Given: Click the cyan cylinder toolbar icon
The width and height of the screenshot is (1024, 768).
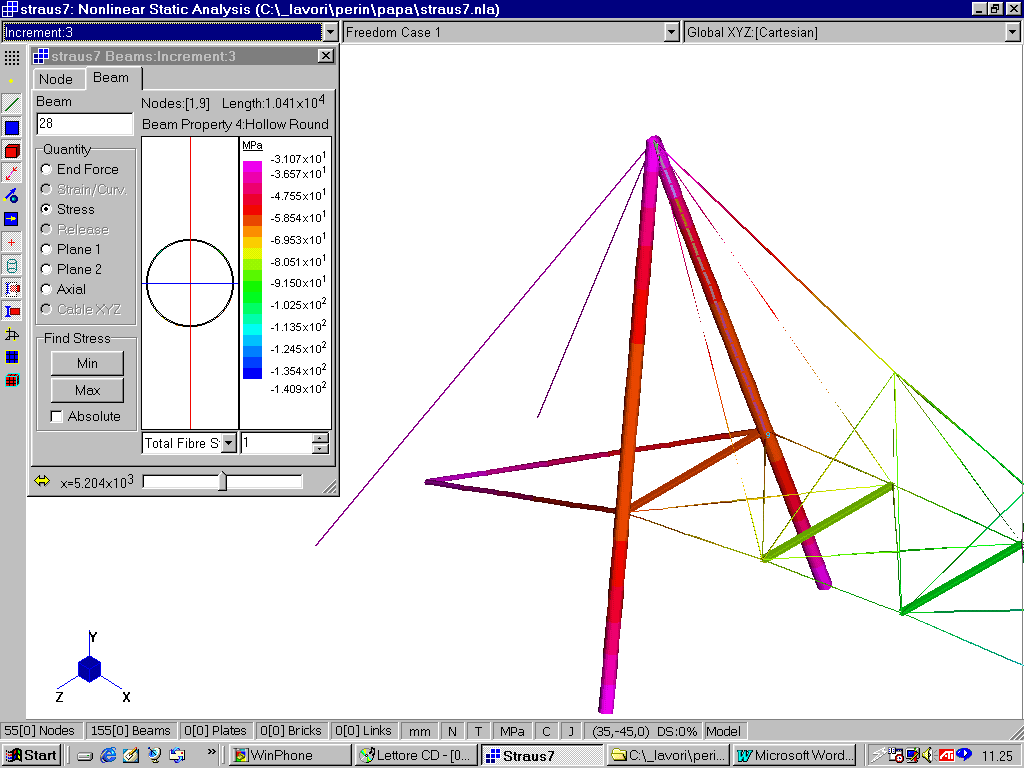Looking at the screenshot, I should [x=12, y=266].
